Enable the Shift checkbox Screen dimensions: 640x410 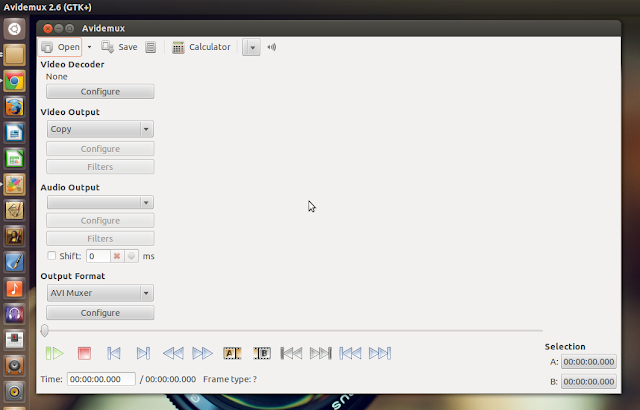click(x=51, y=256)
